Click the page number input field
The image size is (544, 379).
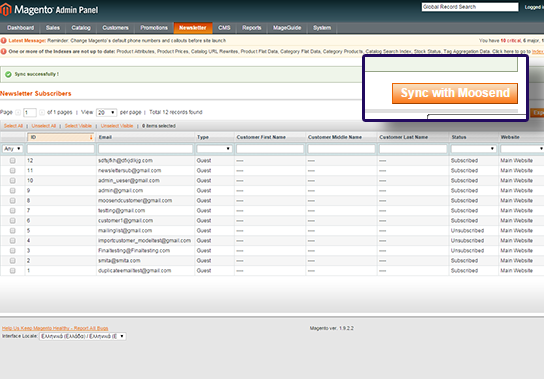pos(30,112)
